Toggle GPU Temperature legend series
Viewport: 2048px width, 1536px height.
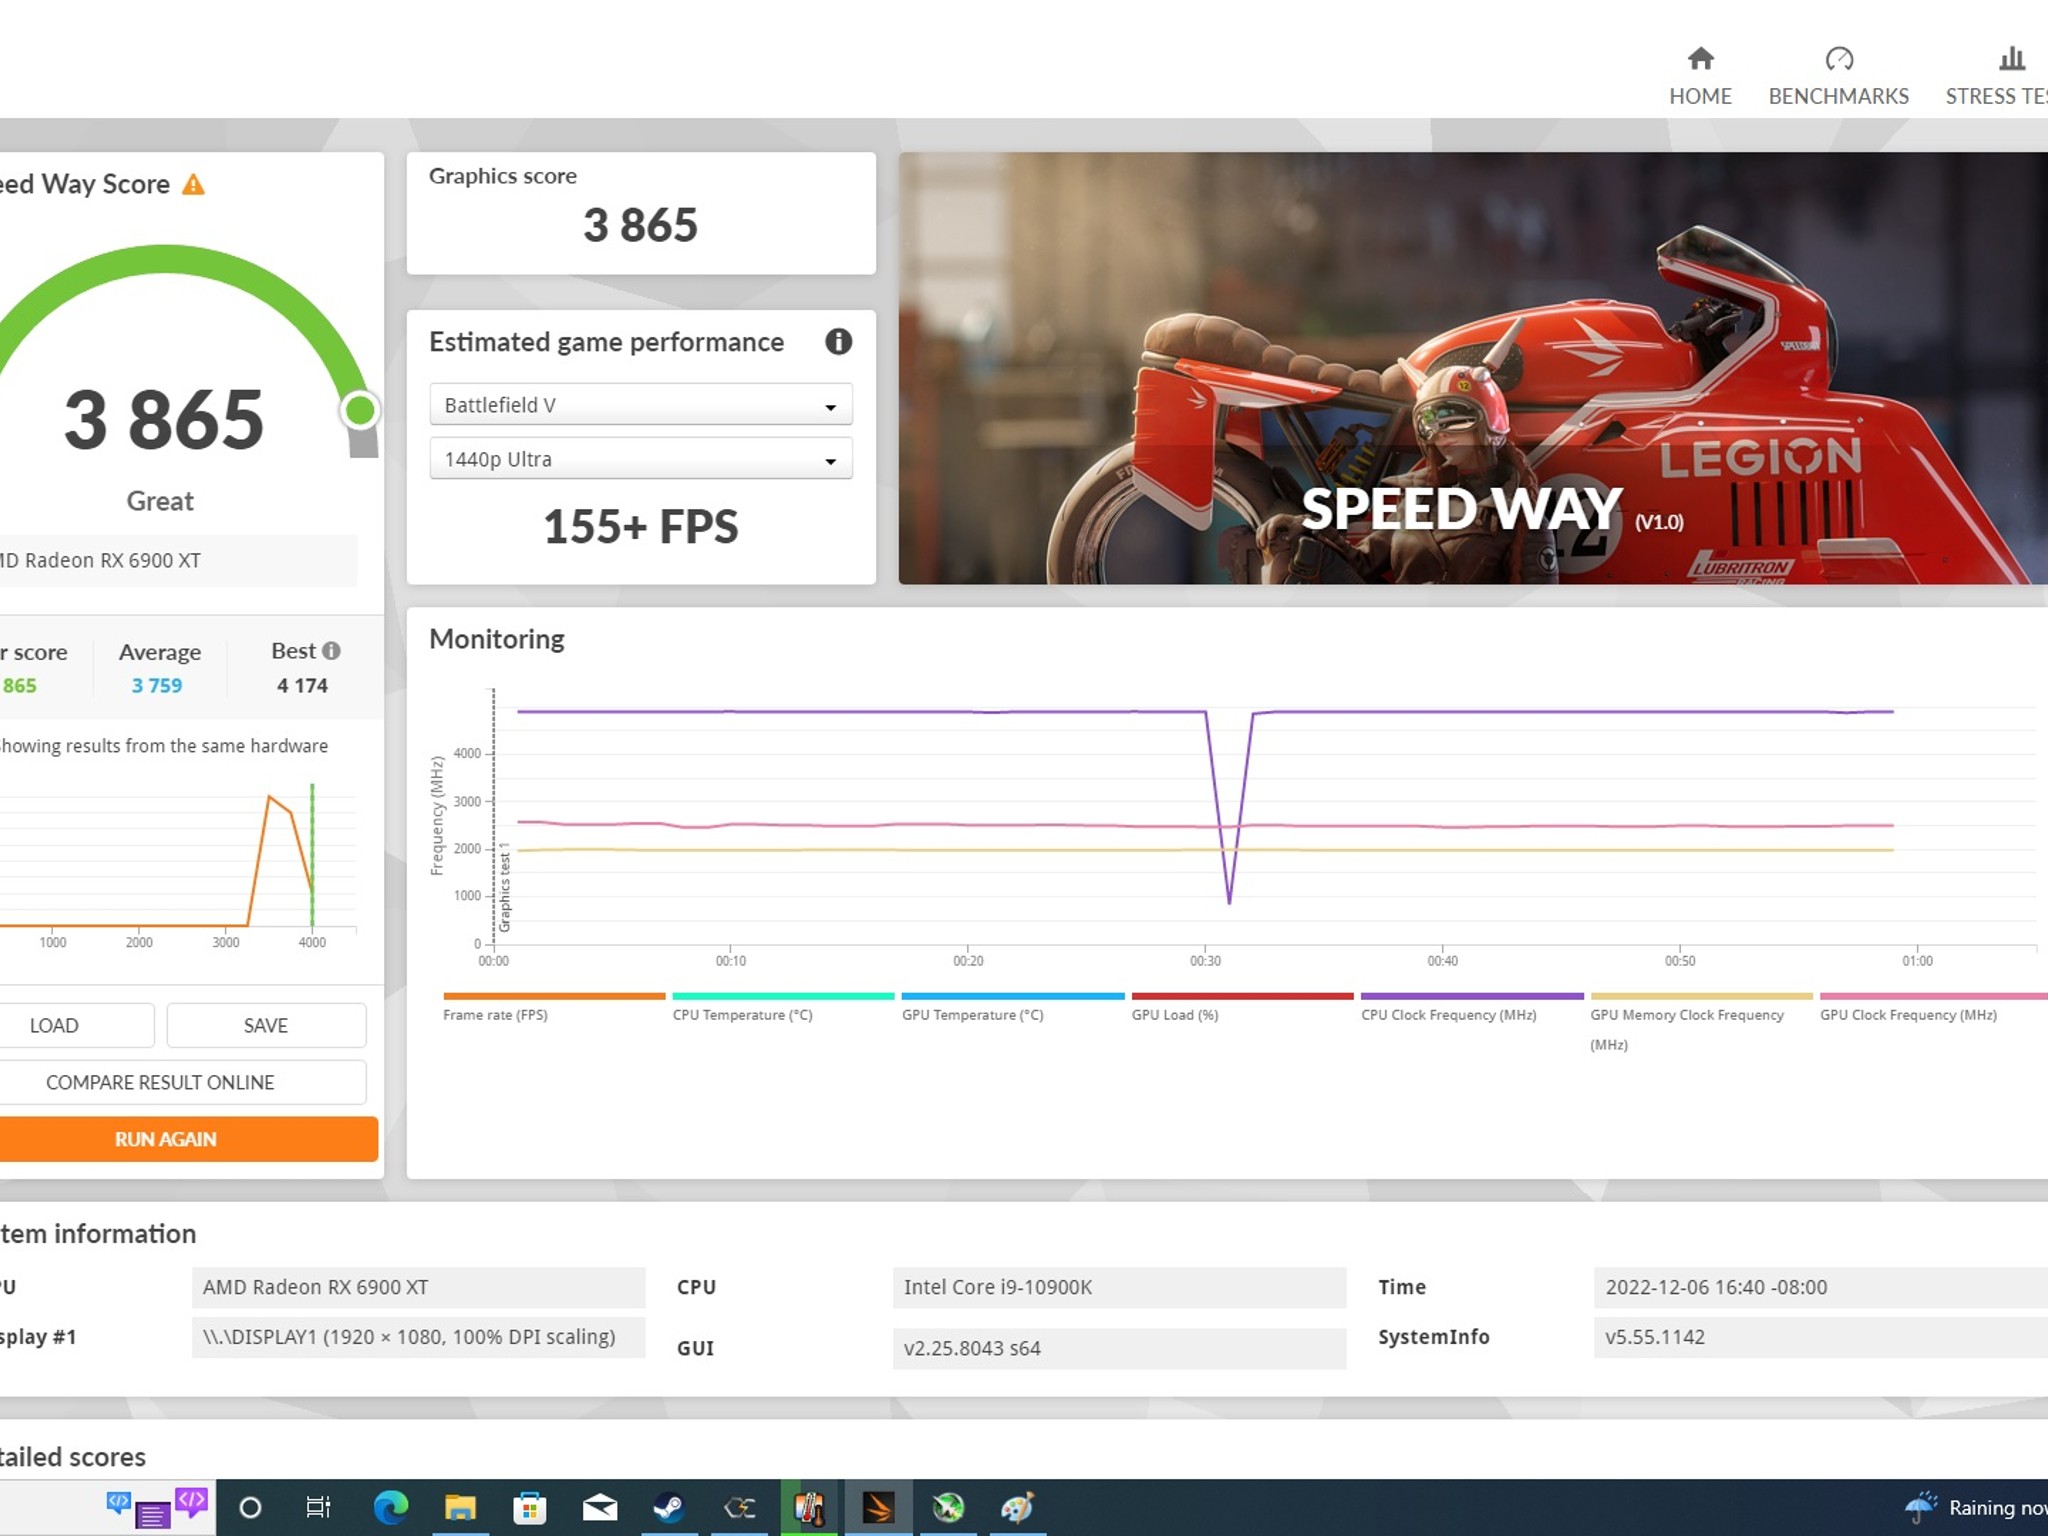point(1012,1008)
